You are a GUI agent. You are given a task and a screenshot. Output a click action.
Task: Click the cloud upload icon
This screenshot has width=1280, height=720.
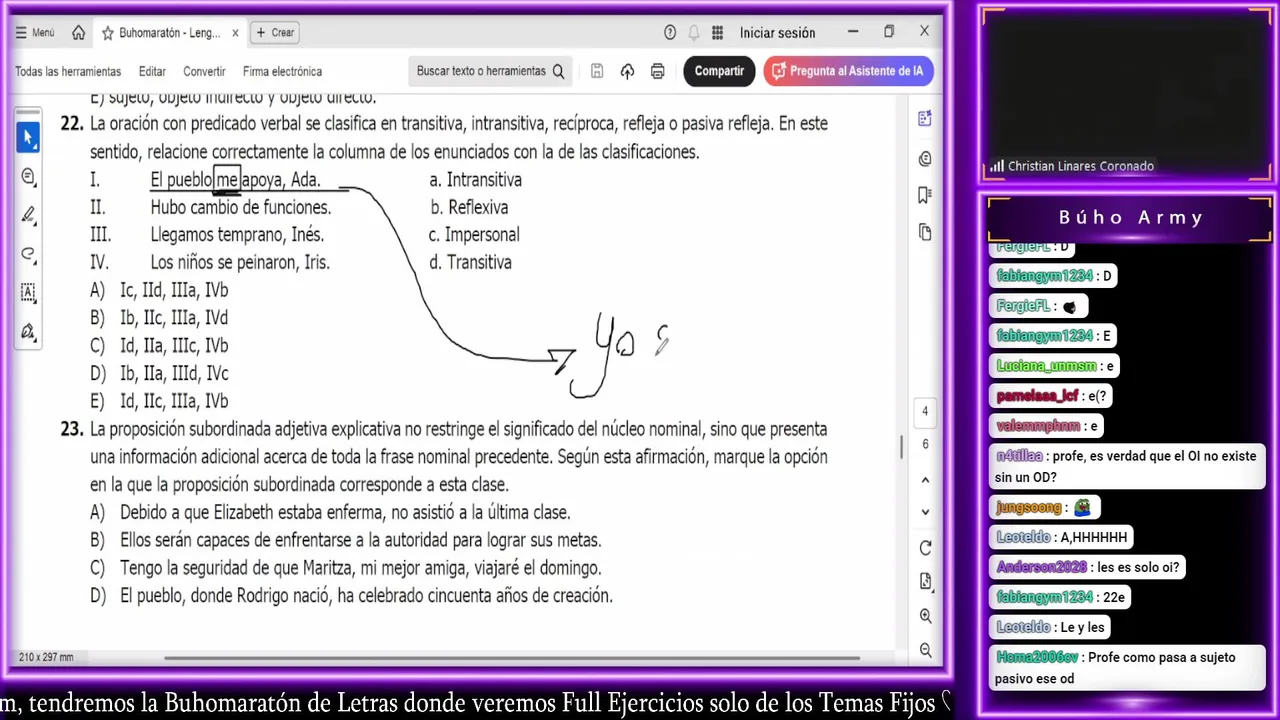(627, 71)
